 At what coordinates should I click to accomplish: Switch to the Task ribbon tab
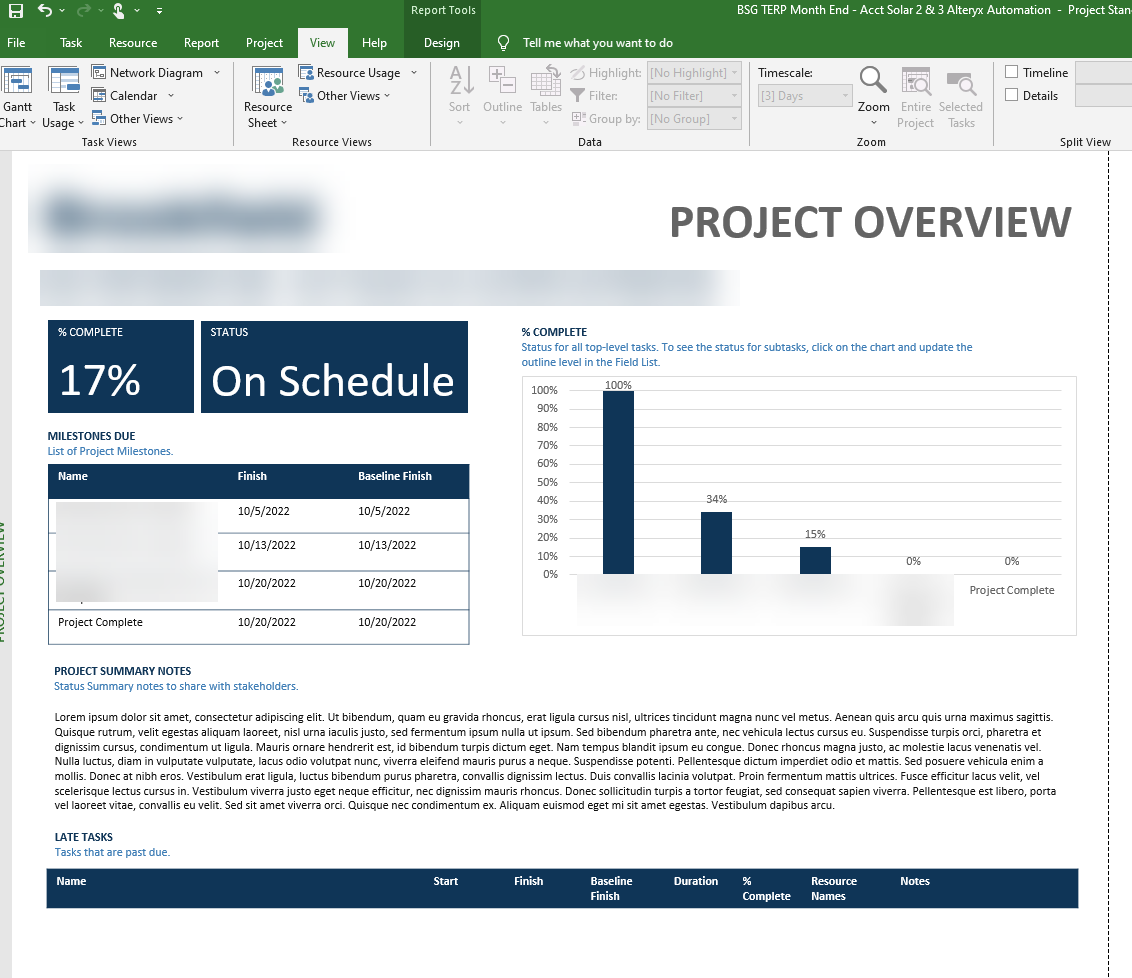(x=71, y=43)
